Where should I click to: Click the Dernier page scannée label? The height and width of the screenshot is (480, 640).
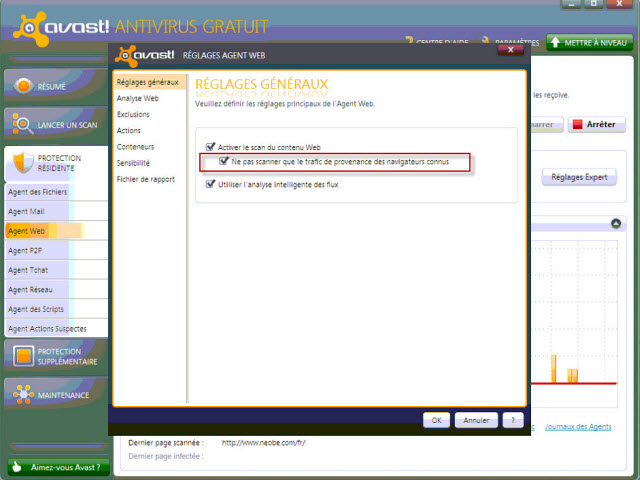tap(166, 443)
